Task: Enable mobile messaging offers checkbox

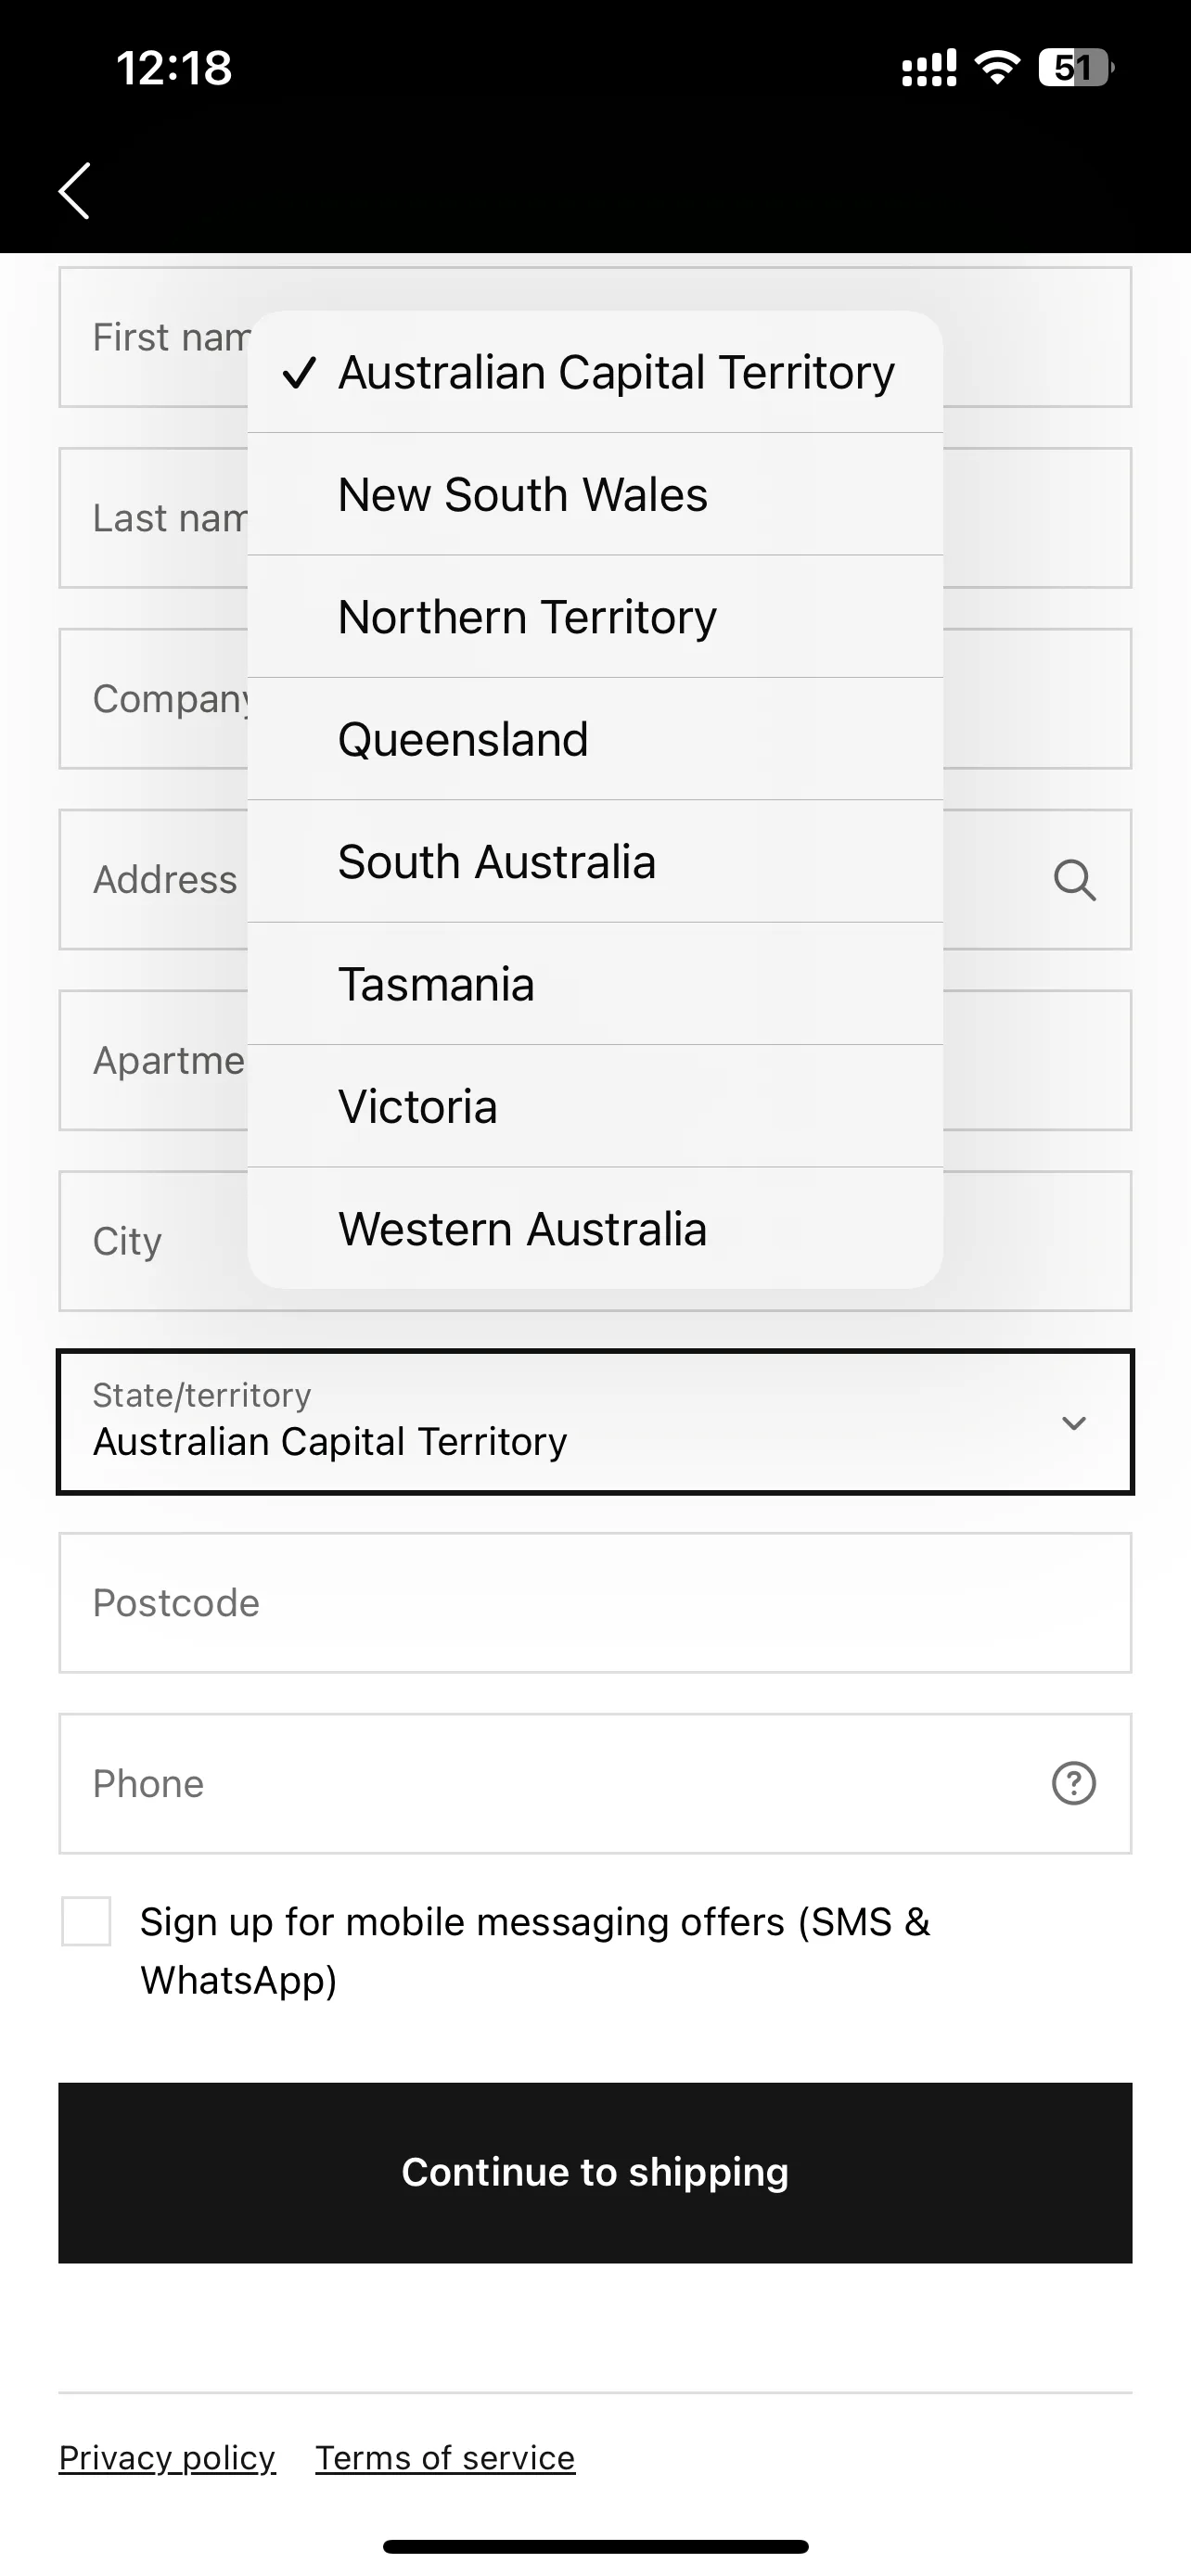Action: 86,1921
